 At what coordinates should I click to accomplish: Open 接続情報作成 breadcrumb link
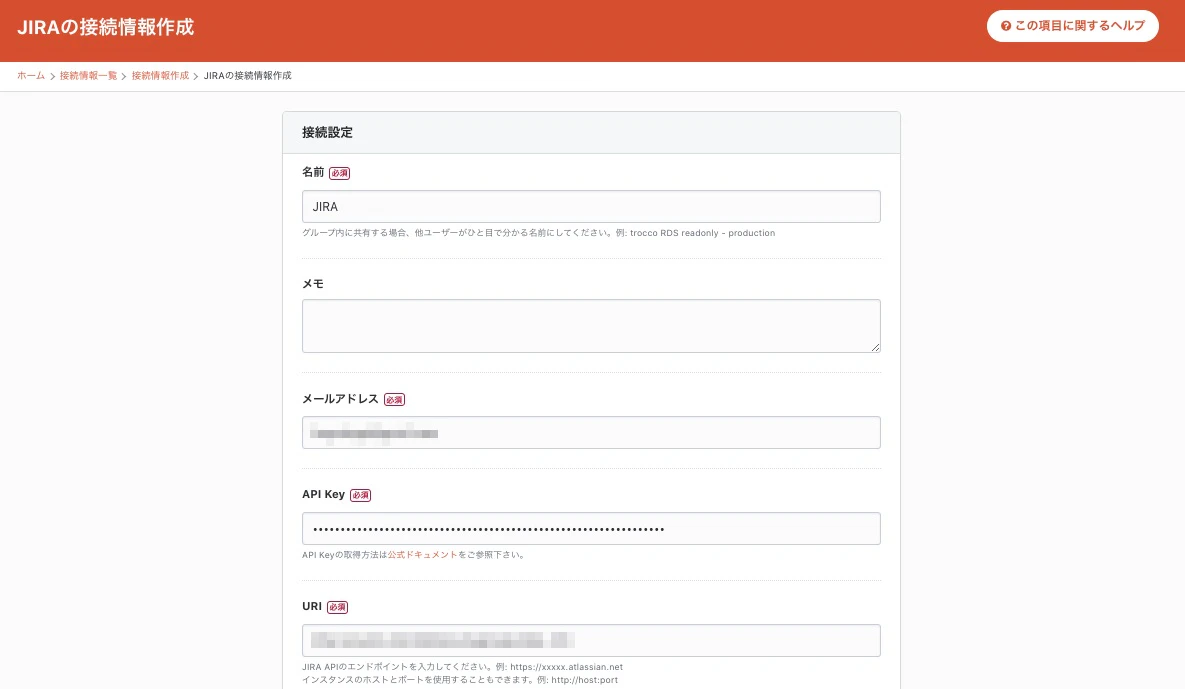tap(160, 76)
